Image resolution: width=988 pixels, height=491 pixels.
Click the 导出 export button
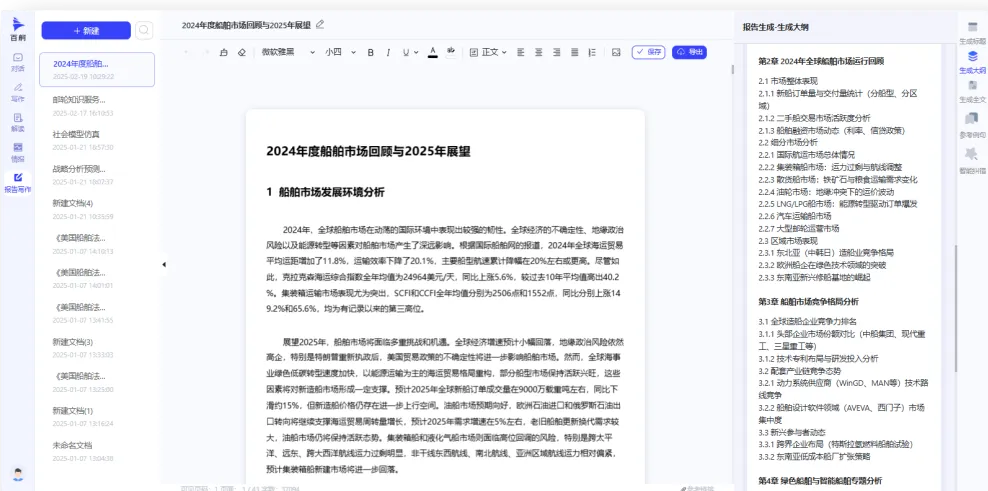(690, 52)
